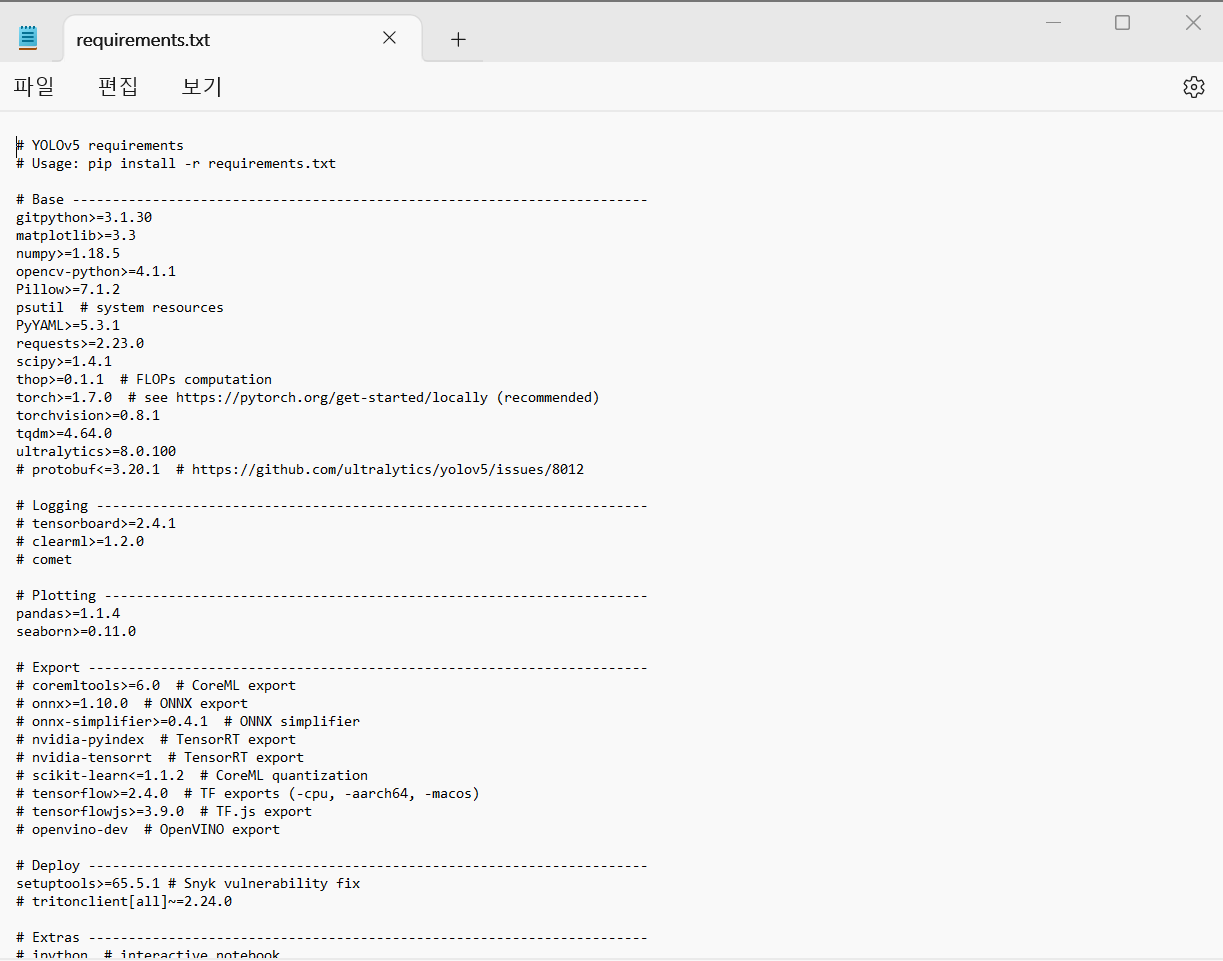
Task: Close the requirements.txt tab
Action: [390, 38]
